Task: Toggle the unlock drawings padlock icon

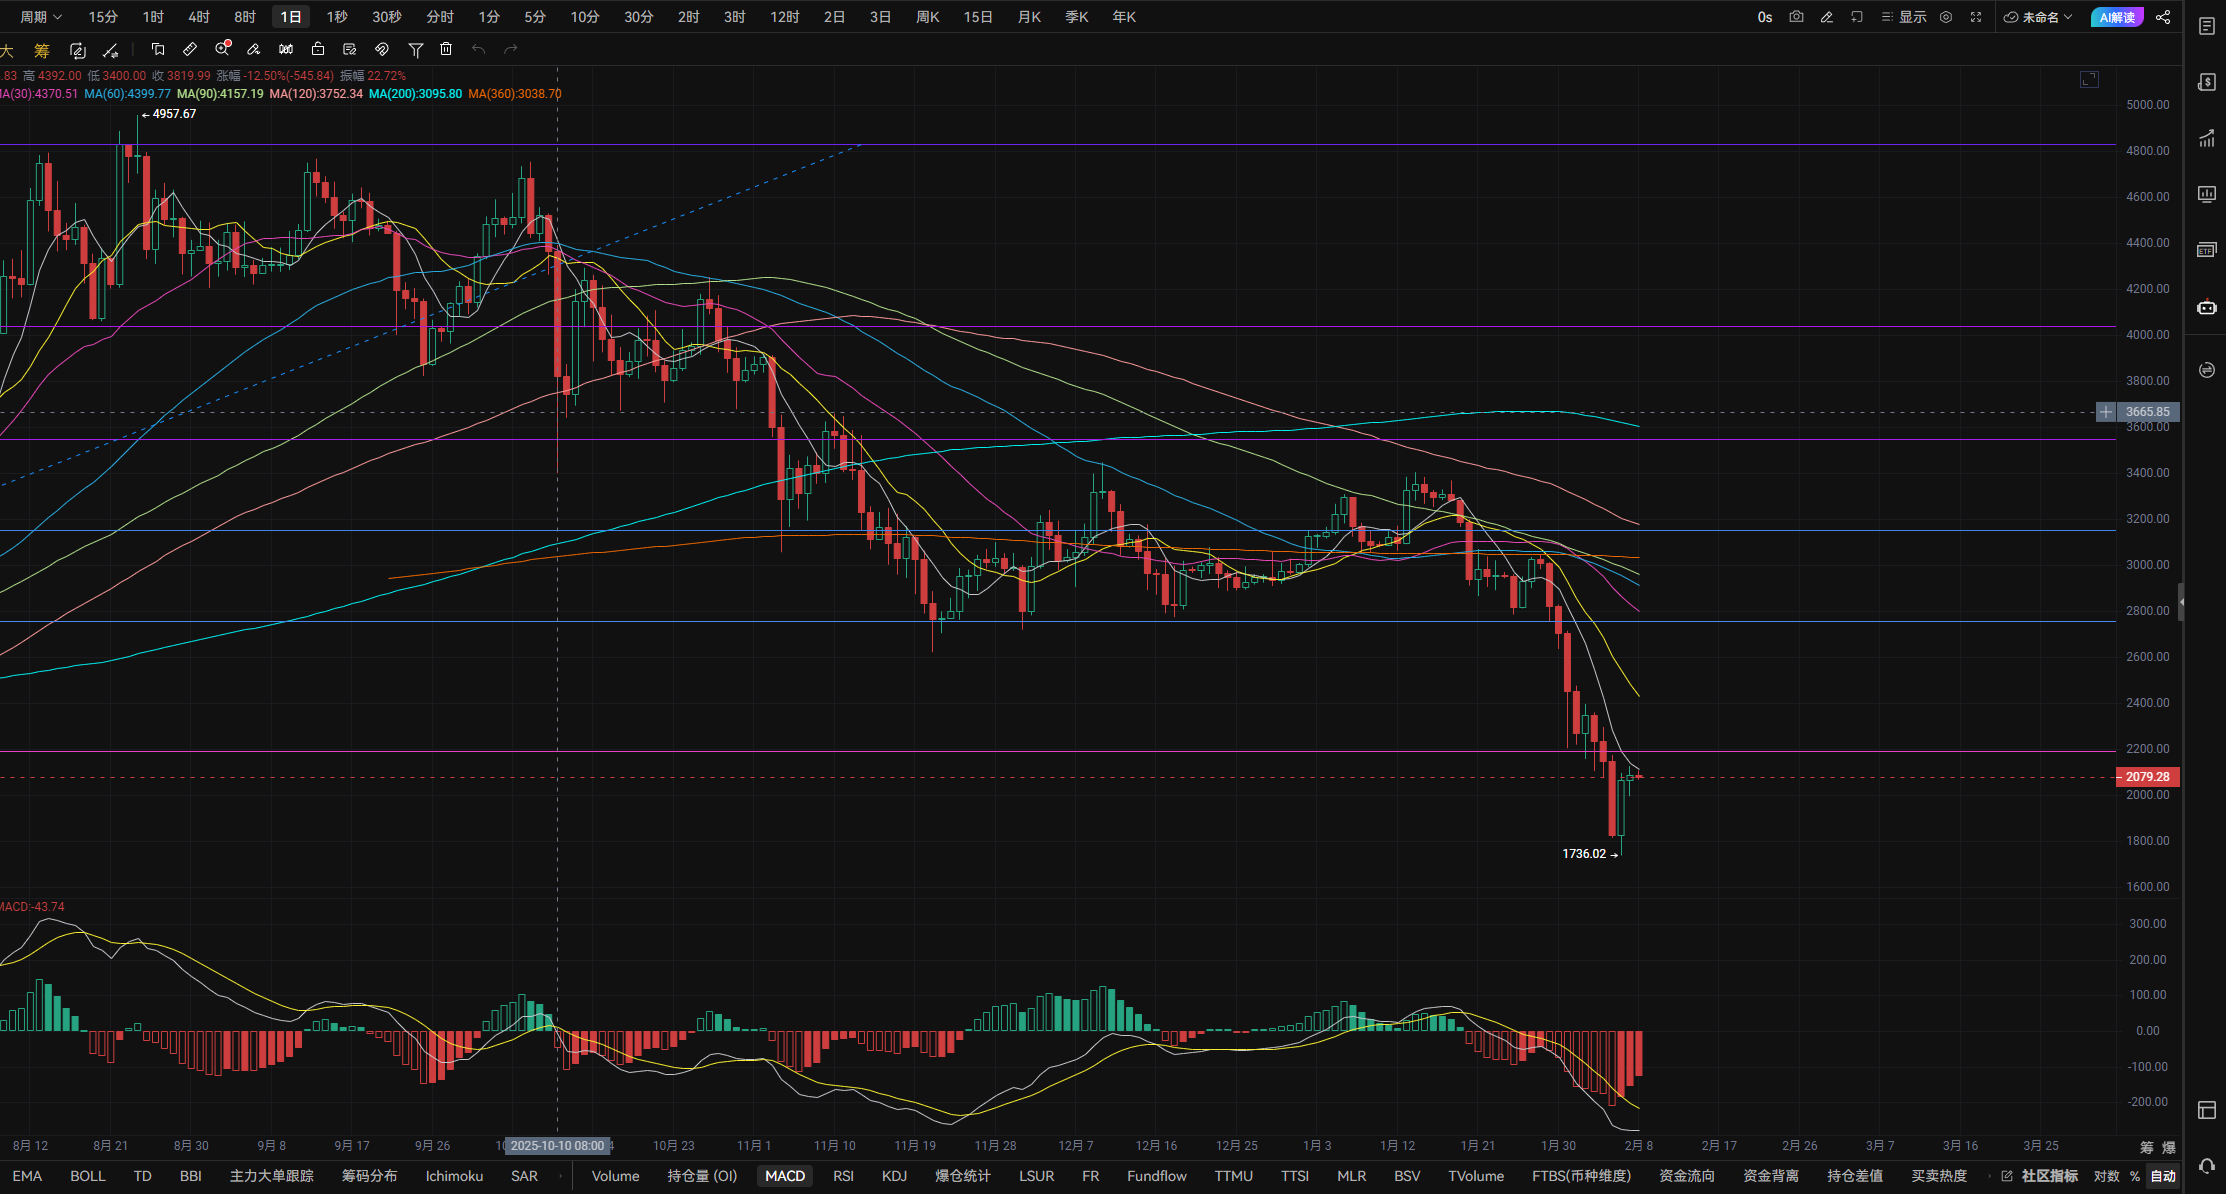Action: (x=318, y=49)
